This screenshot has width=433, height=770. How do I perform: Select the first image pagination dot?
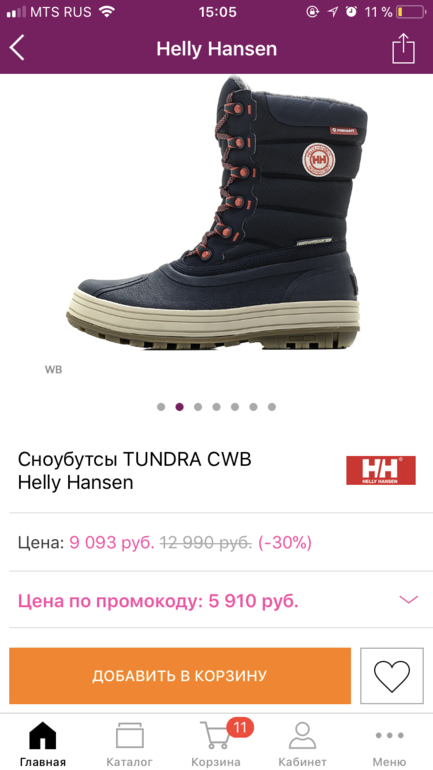point(161,407)
